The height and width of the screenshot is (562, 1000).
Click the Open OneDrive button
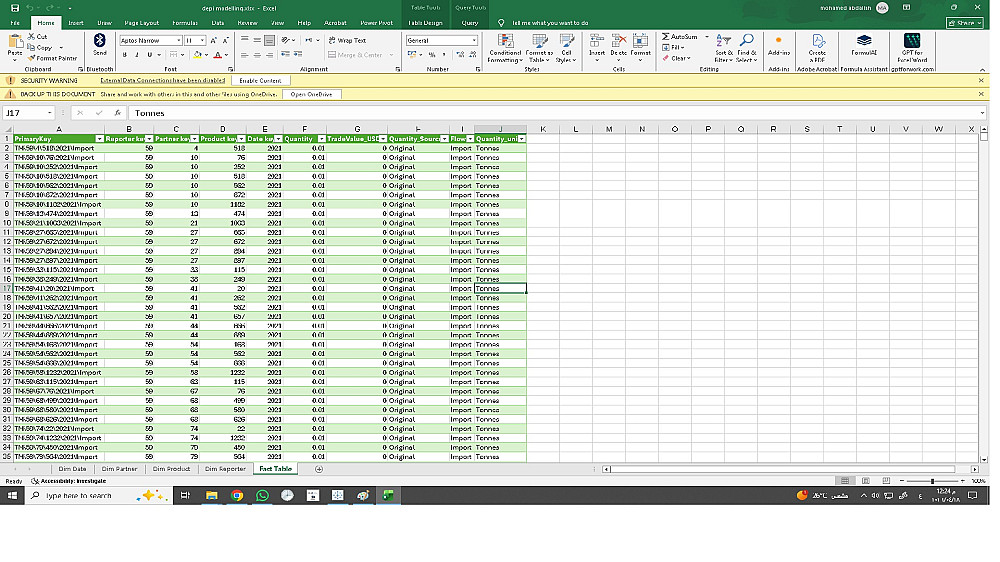[x=311, y=94]
